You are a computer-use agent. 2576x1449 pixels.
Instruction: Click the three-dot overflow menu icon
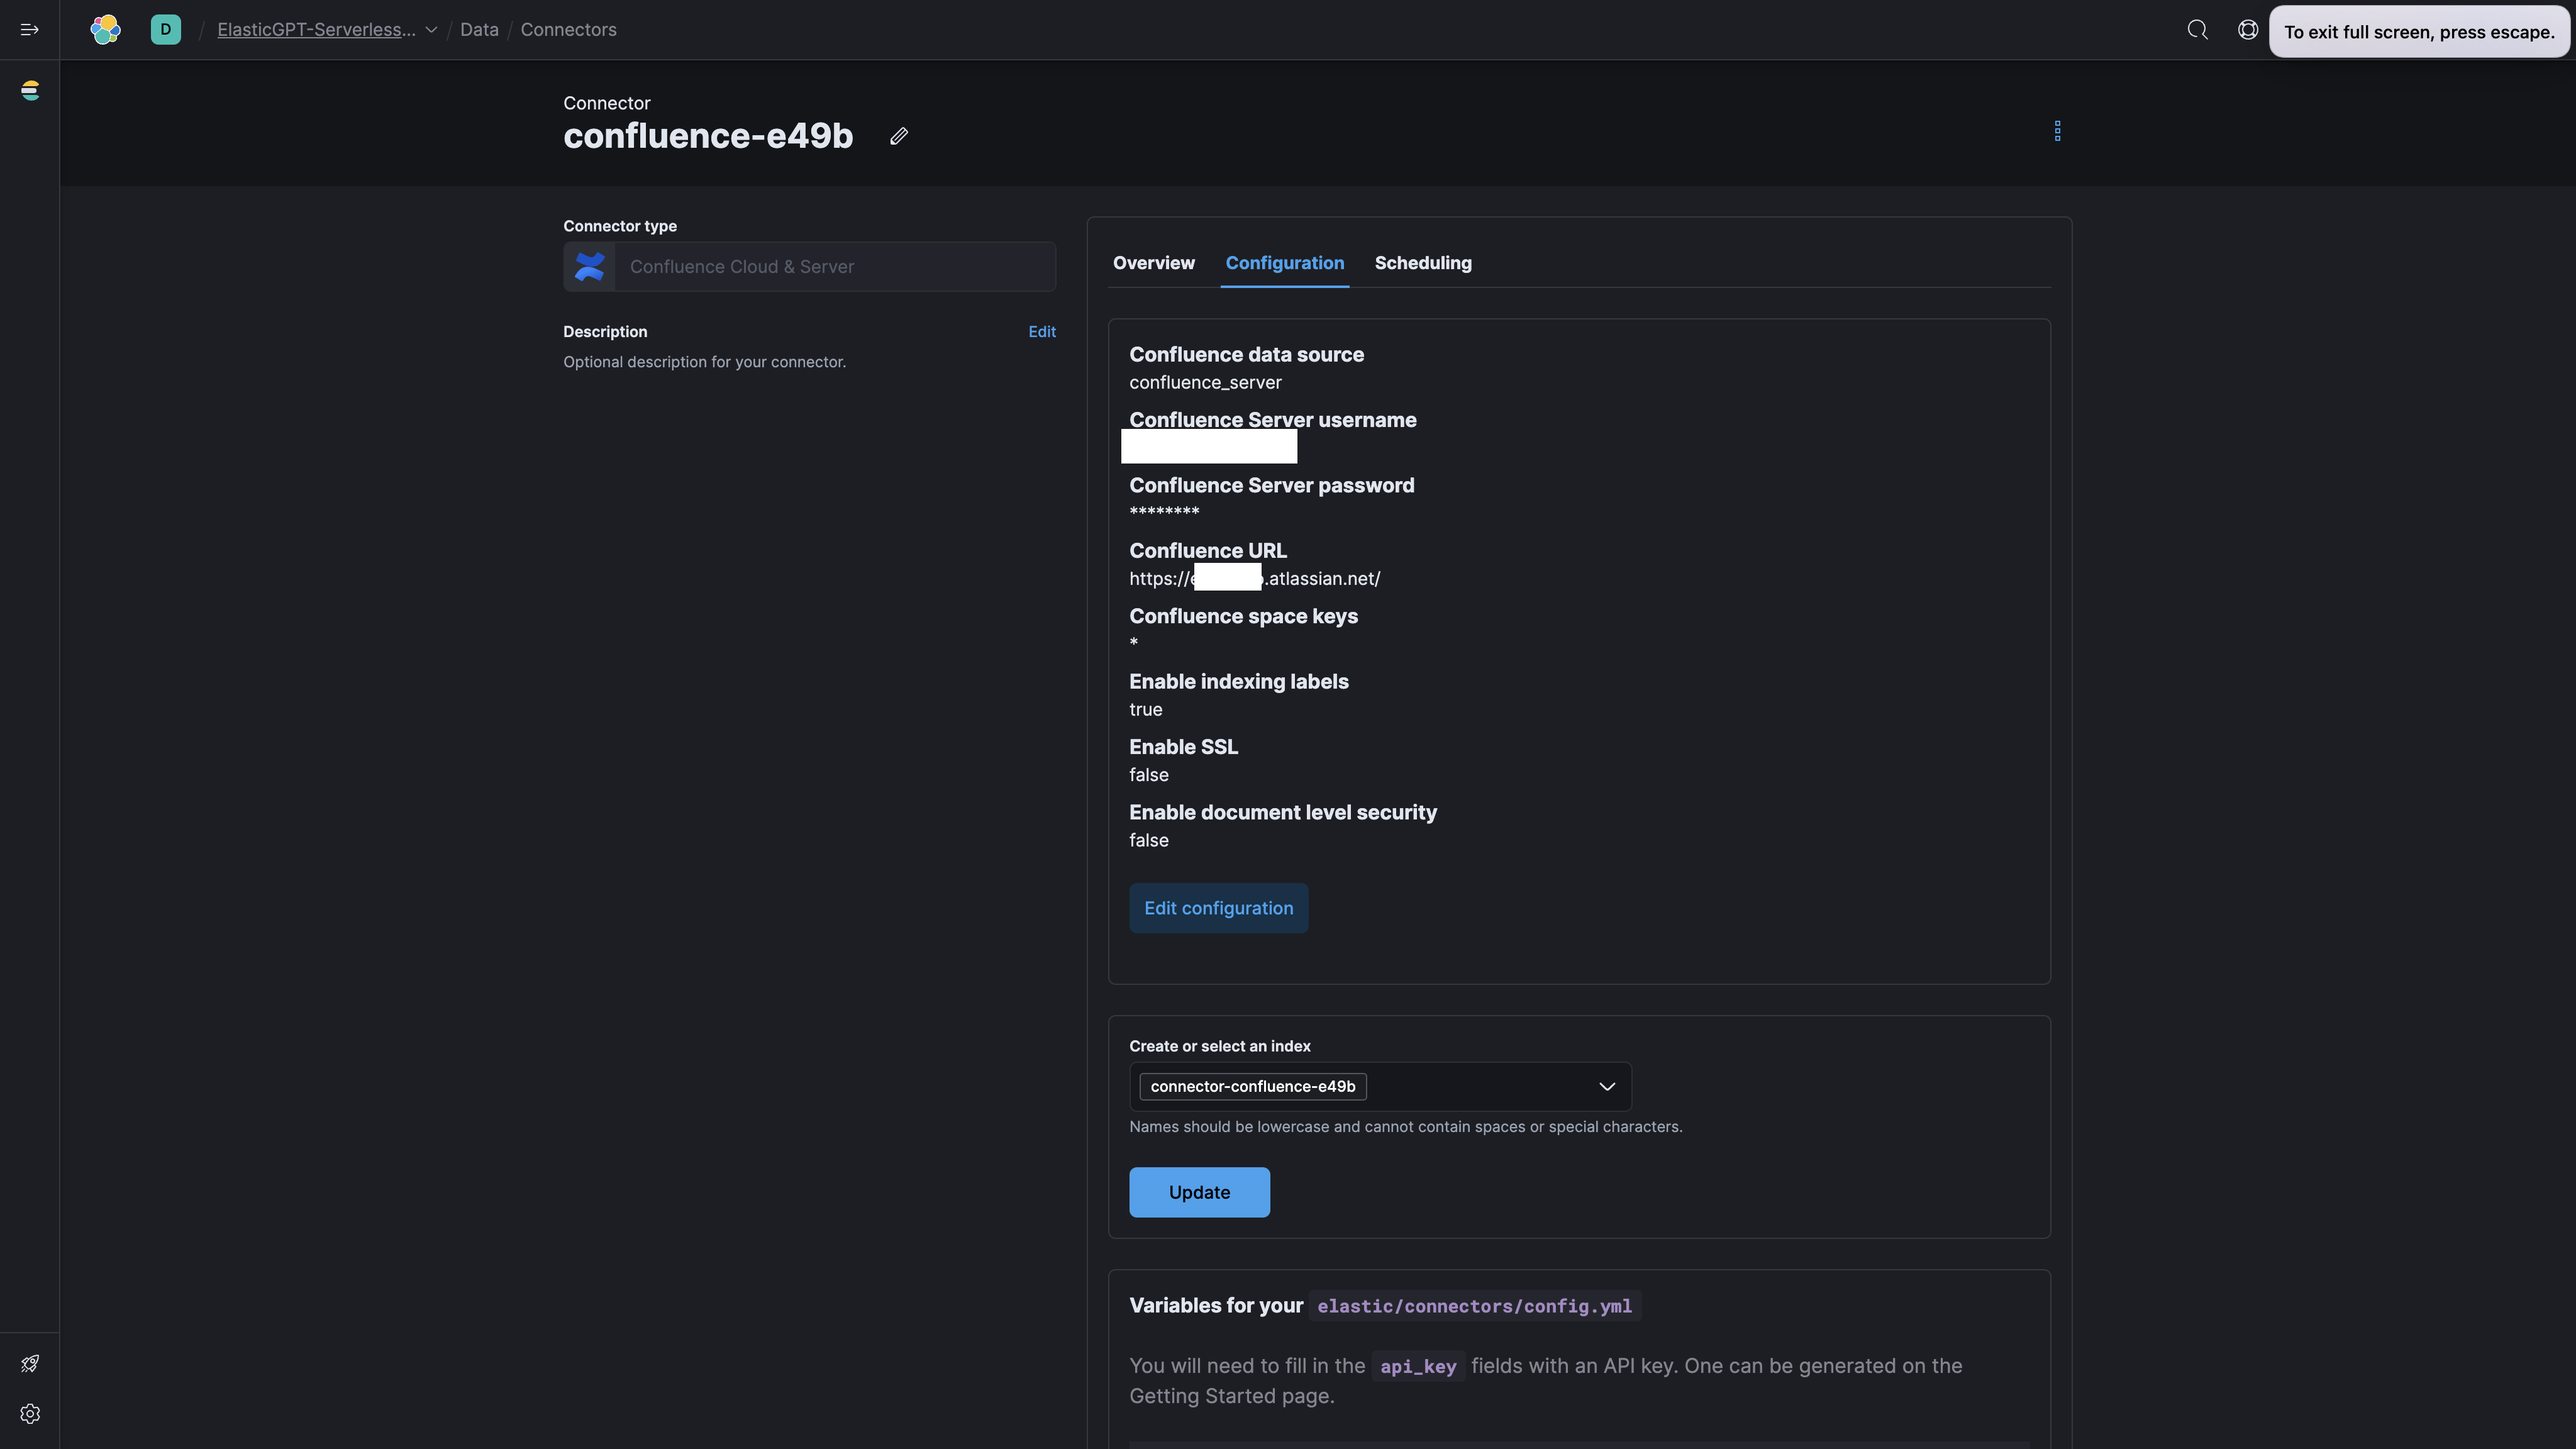point(2058,131)
